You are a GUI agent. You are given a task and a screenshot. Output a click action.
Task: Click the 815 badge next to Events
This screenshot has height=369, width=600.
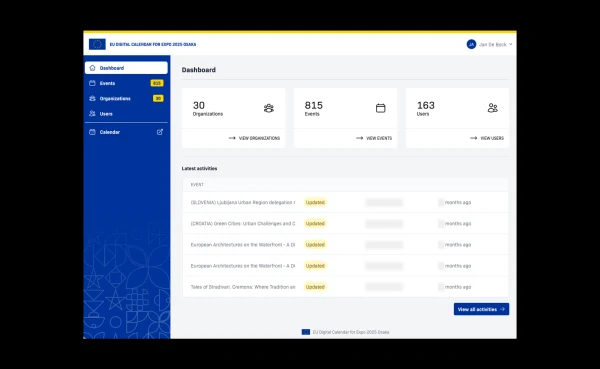click(157, 83)
